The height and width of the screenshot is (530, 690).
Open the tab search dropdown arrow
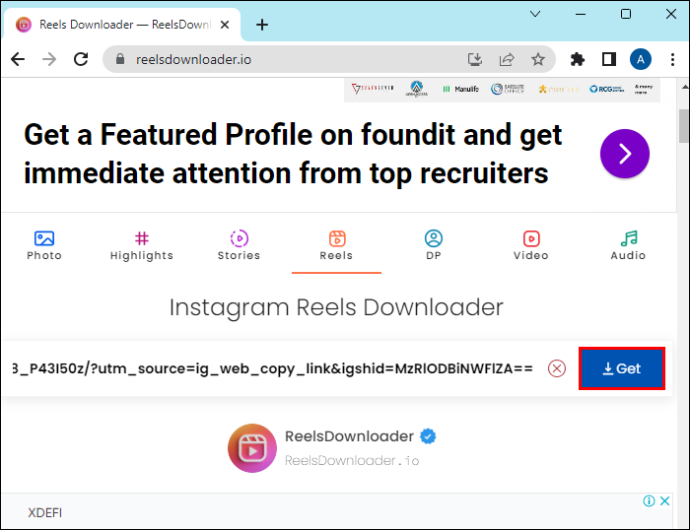(535, 14)
